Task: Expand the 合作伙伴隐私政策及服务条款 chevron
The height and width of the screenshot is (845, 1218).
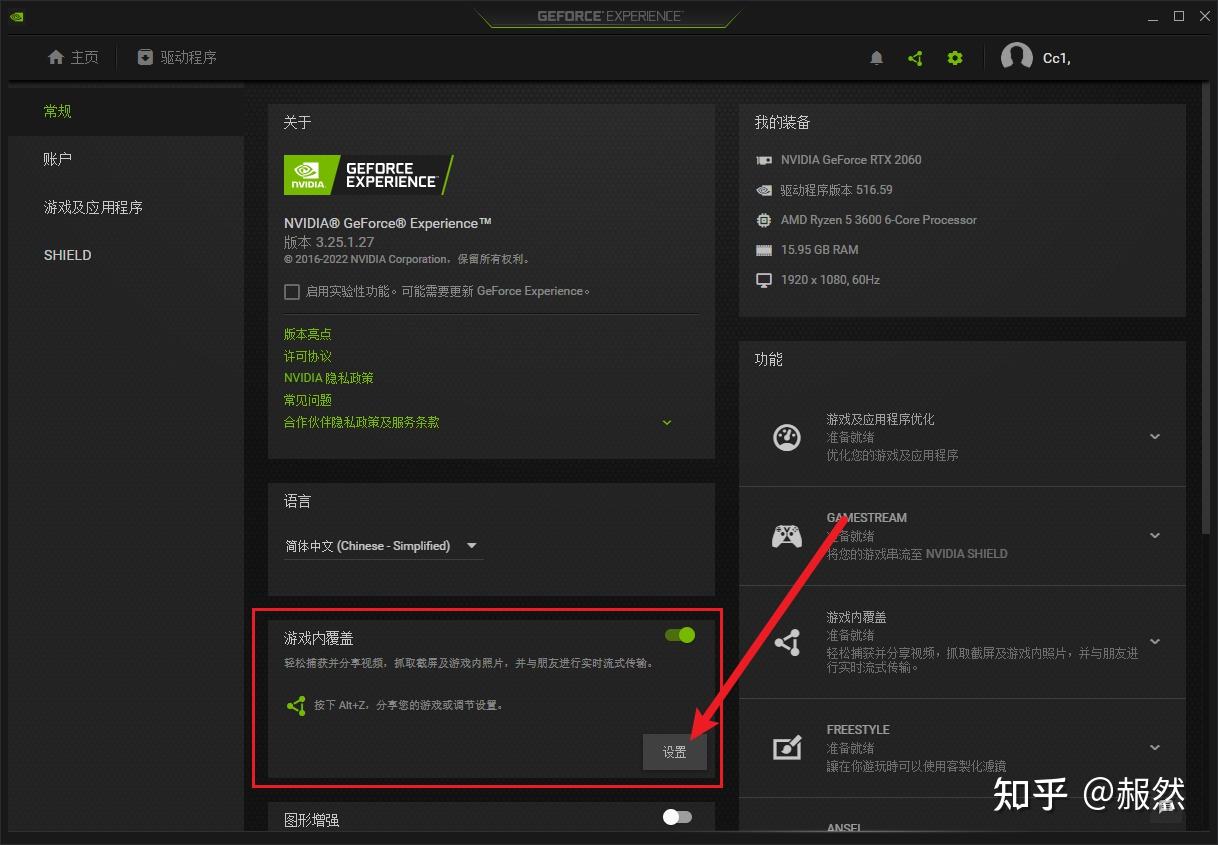Action: click(x=667, y=423)
